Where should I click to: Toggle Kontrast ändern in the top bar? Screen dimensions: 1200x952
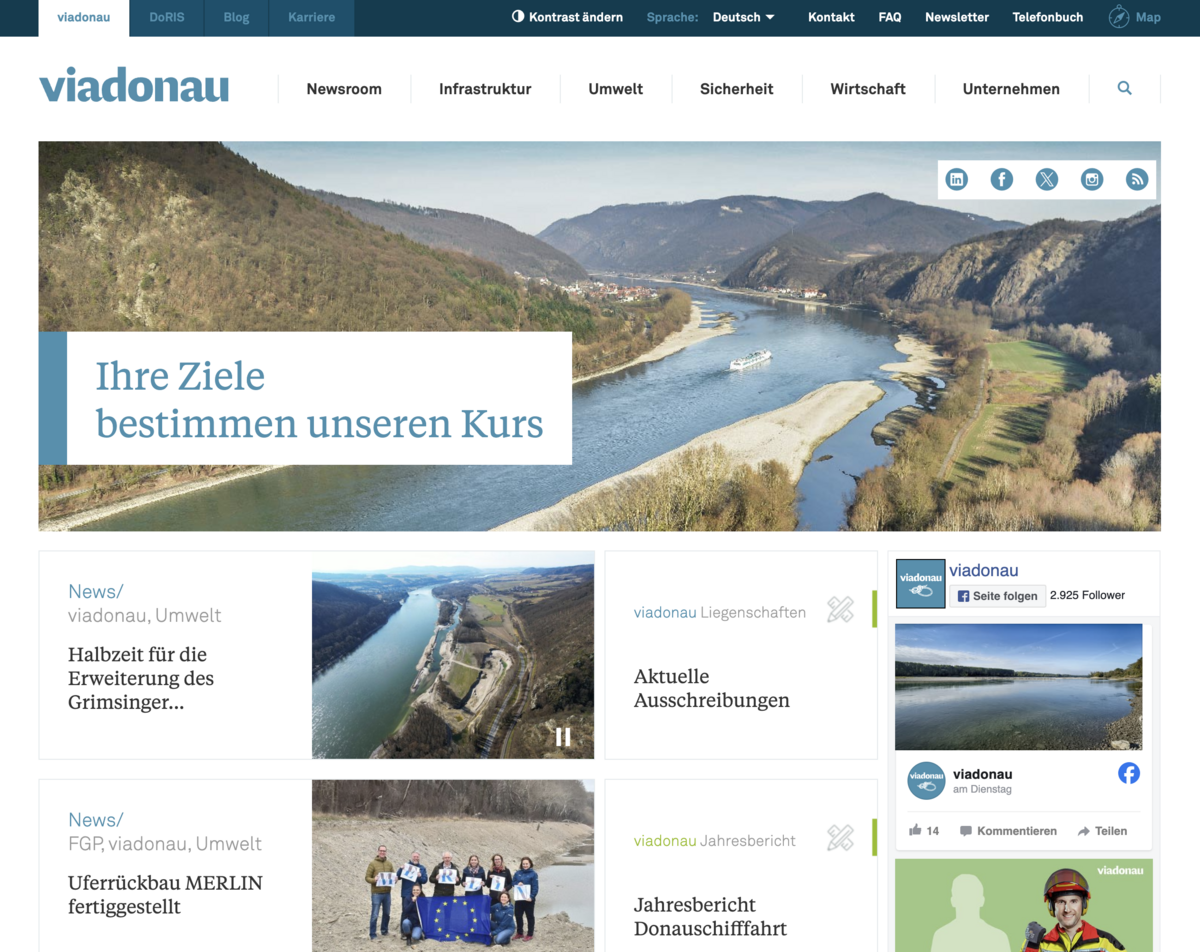tap(567, 17)
